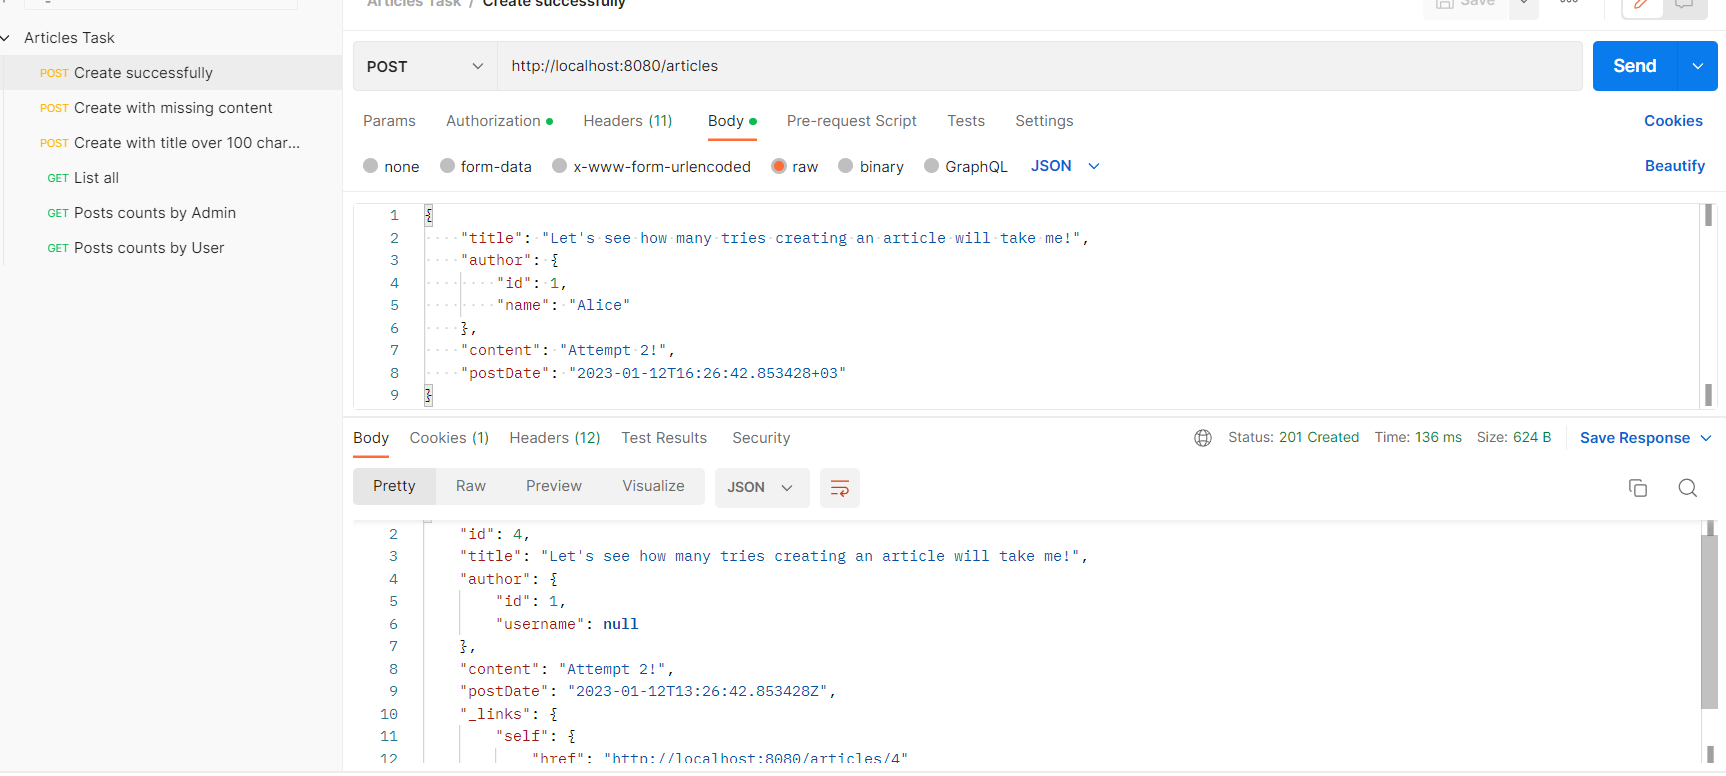This screenshot has width=1726, height=776.
Task: Open the response JSON format dropdown
Action: coord(762,488)
